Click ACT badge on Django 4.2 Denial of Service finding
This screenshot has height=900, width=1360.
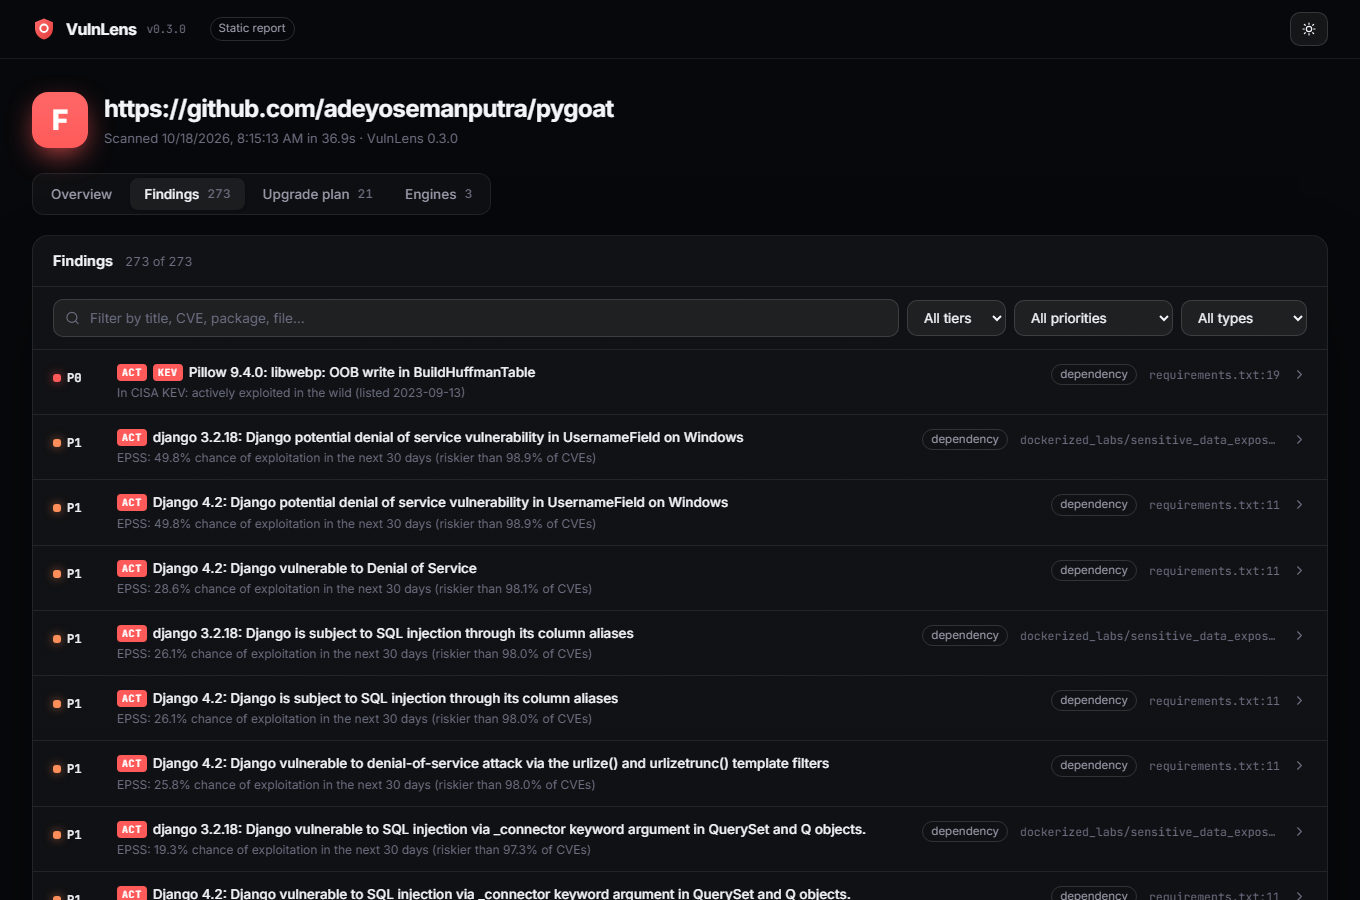point(132,568)
